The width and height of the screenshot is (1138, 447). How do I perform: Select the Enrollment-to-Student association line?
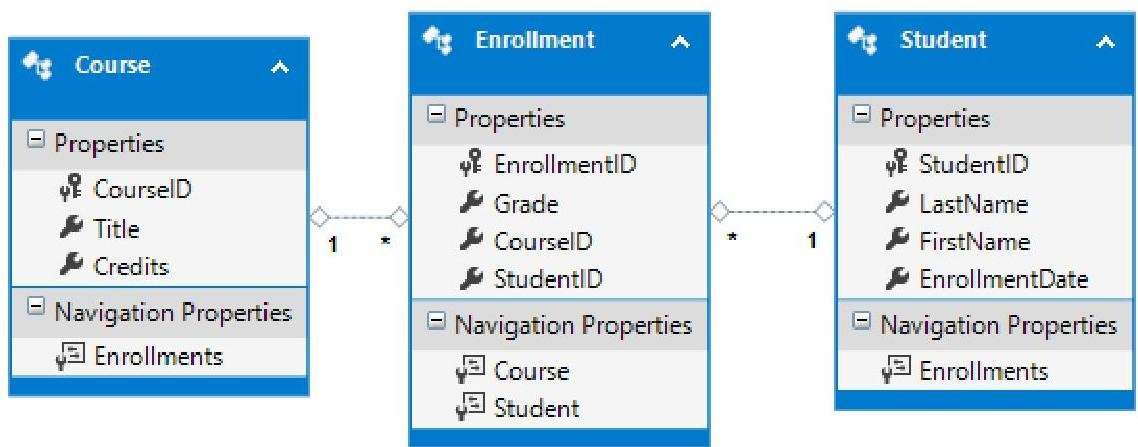pos(771,211)
